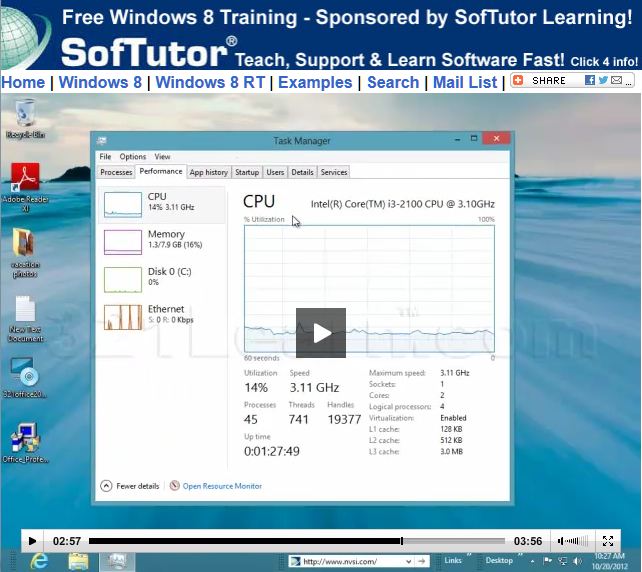Collapse with the Fewer details button
The image size is (642, 572).
pos(130,486)
